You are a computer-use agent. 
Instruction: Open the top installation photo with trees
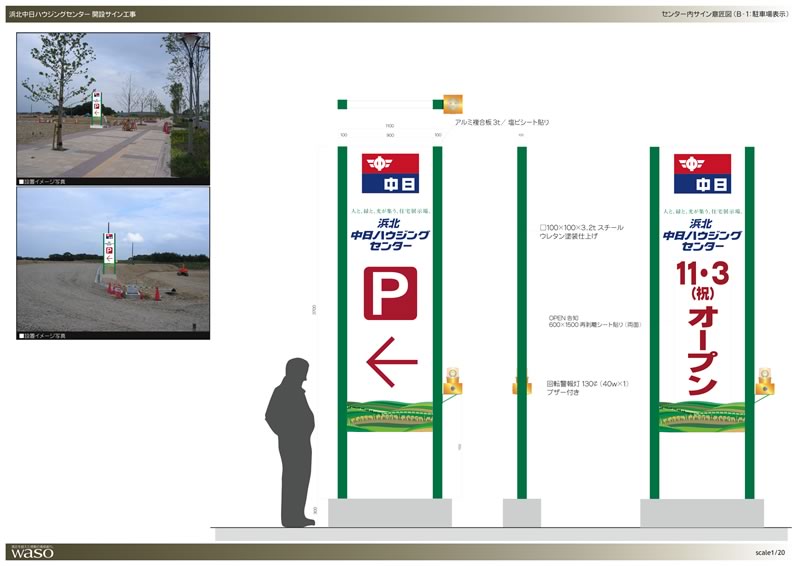(113, 105)
